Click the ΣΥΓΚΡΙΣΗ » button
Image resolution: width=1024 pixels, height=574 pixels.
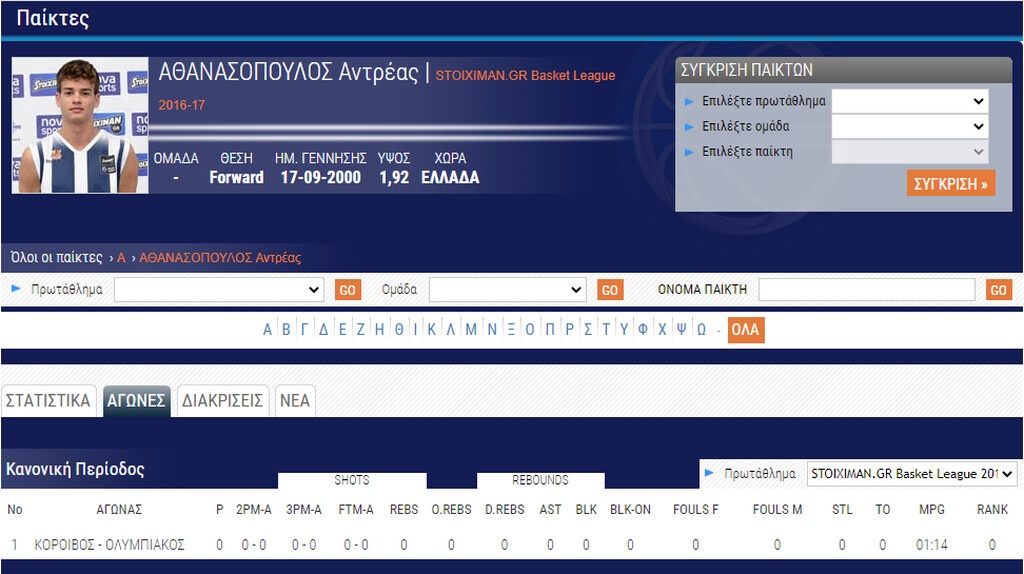(950, 183)
